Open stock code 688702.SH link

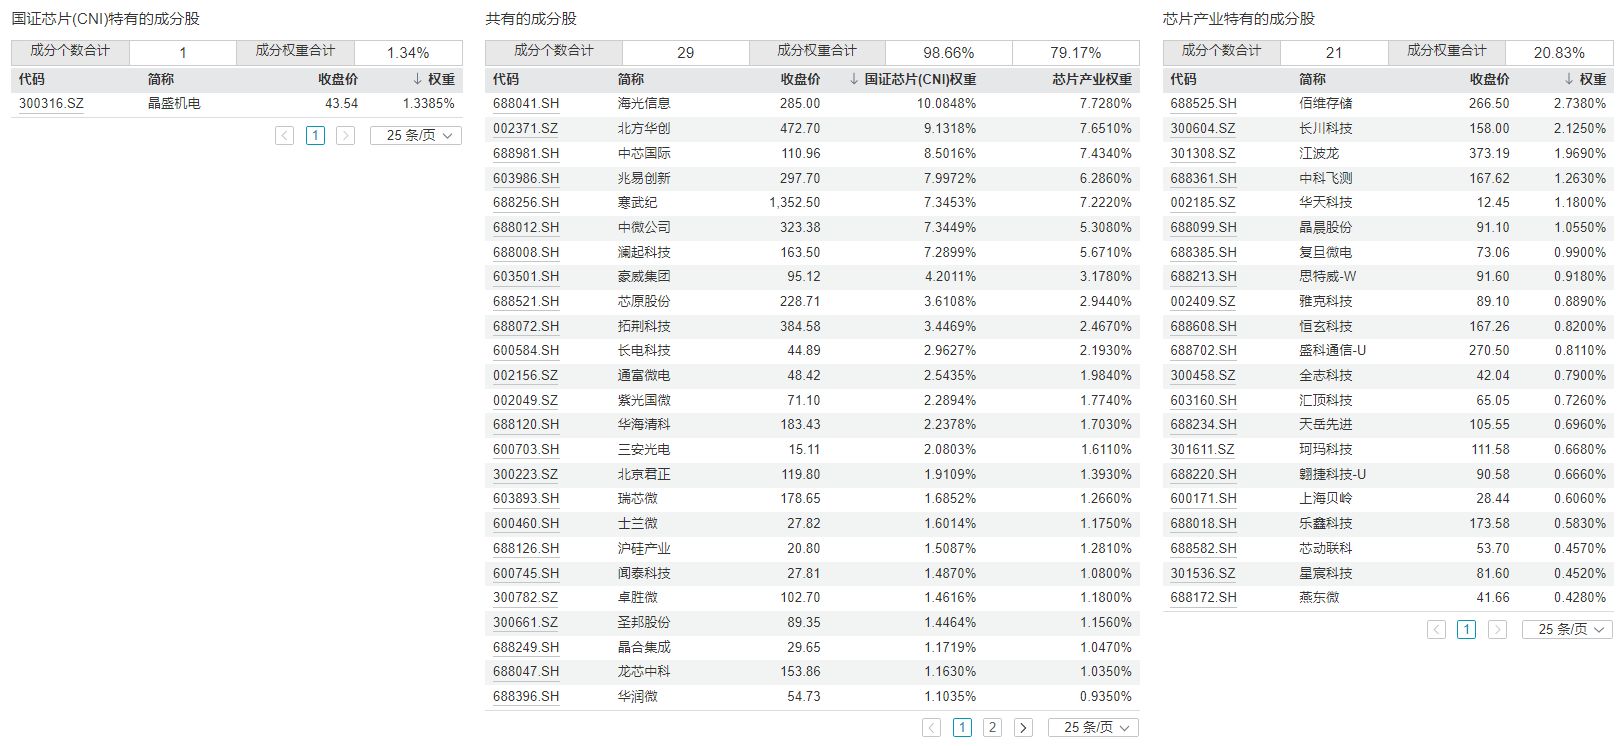coord(1204,350)
